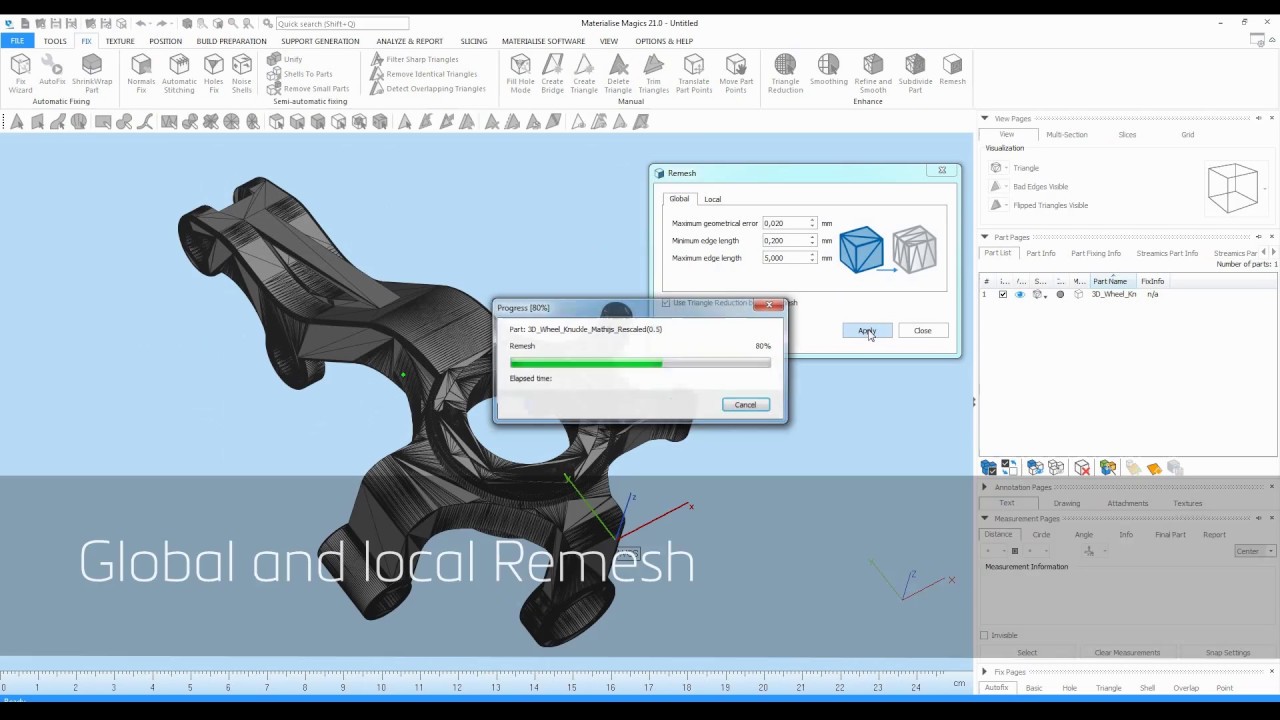Screen dimensions: 1280x720
Task: Click Remove Small Parts
Action: pyautogui.click(x=308, y=88)
